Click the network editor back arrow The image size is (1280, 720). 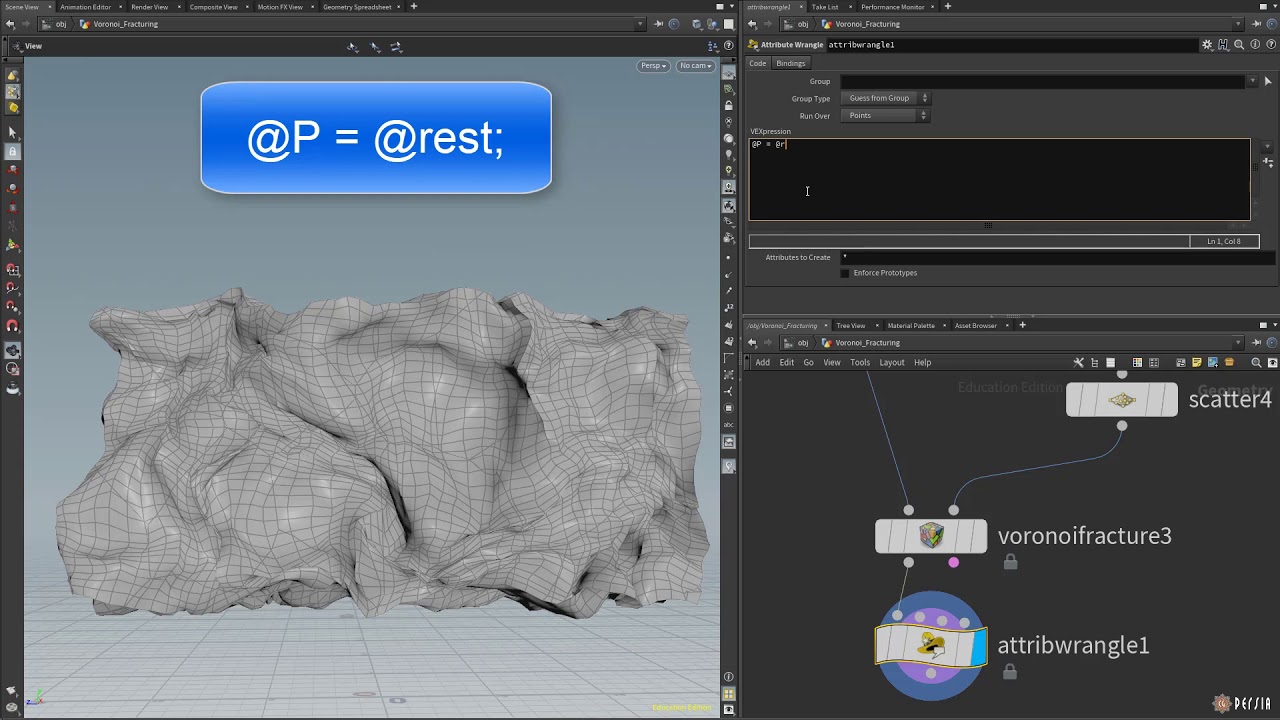point(752,343)
